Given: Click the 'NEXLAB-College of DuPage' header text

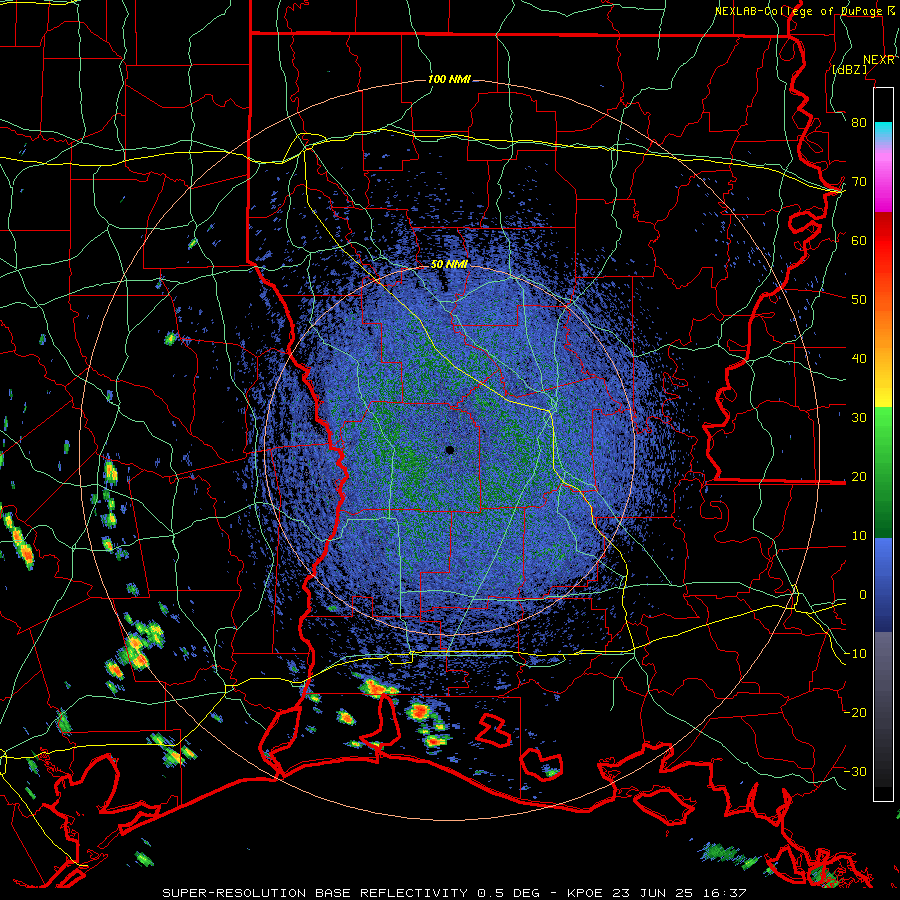Looking at the screenshot, I should click(797, 11).
